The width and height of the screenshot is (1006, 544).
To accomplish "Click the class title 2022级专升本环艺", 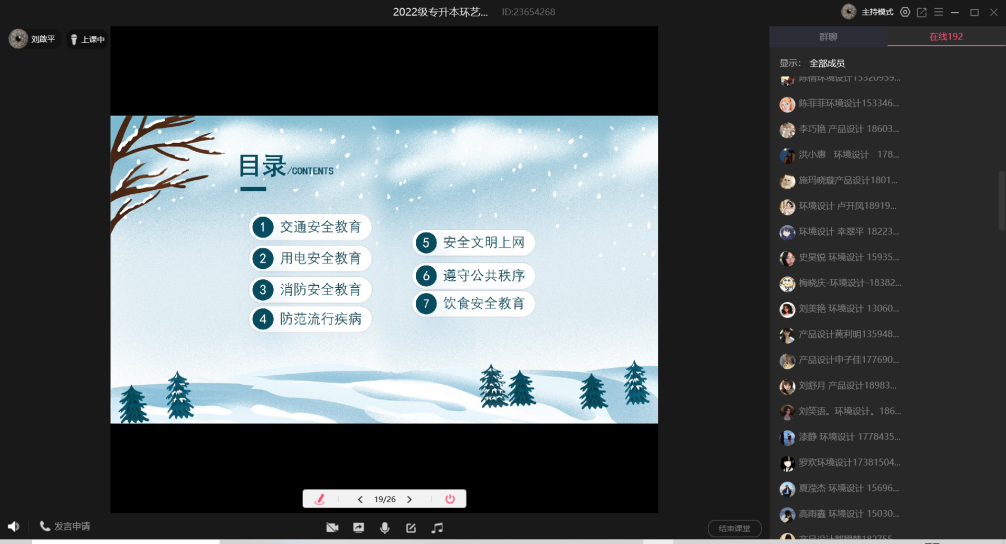I will coord(440,12).
